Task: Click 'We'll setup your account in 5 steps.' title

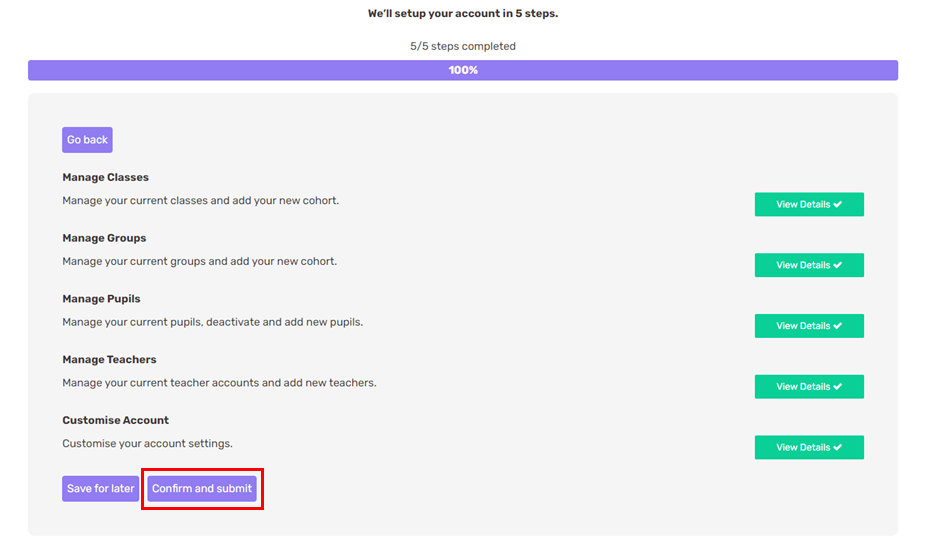Action: 463,14
